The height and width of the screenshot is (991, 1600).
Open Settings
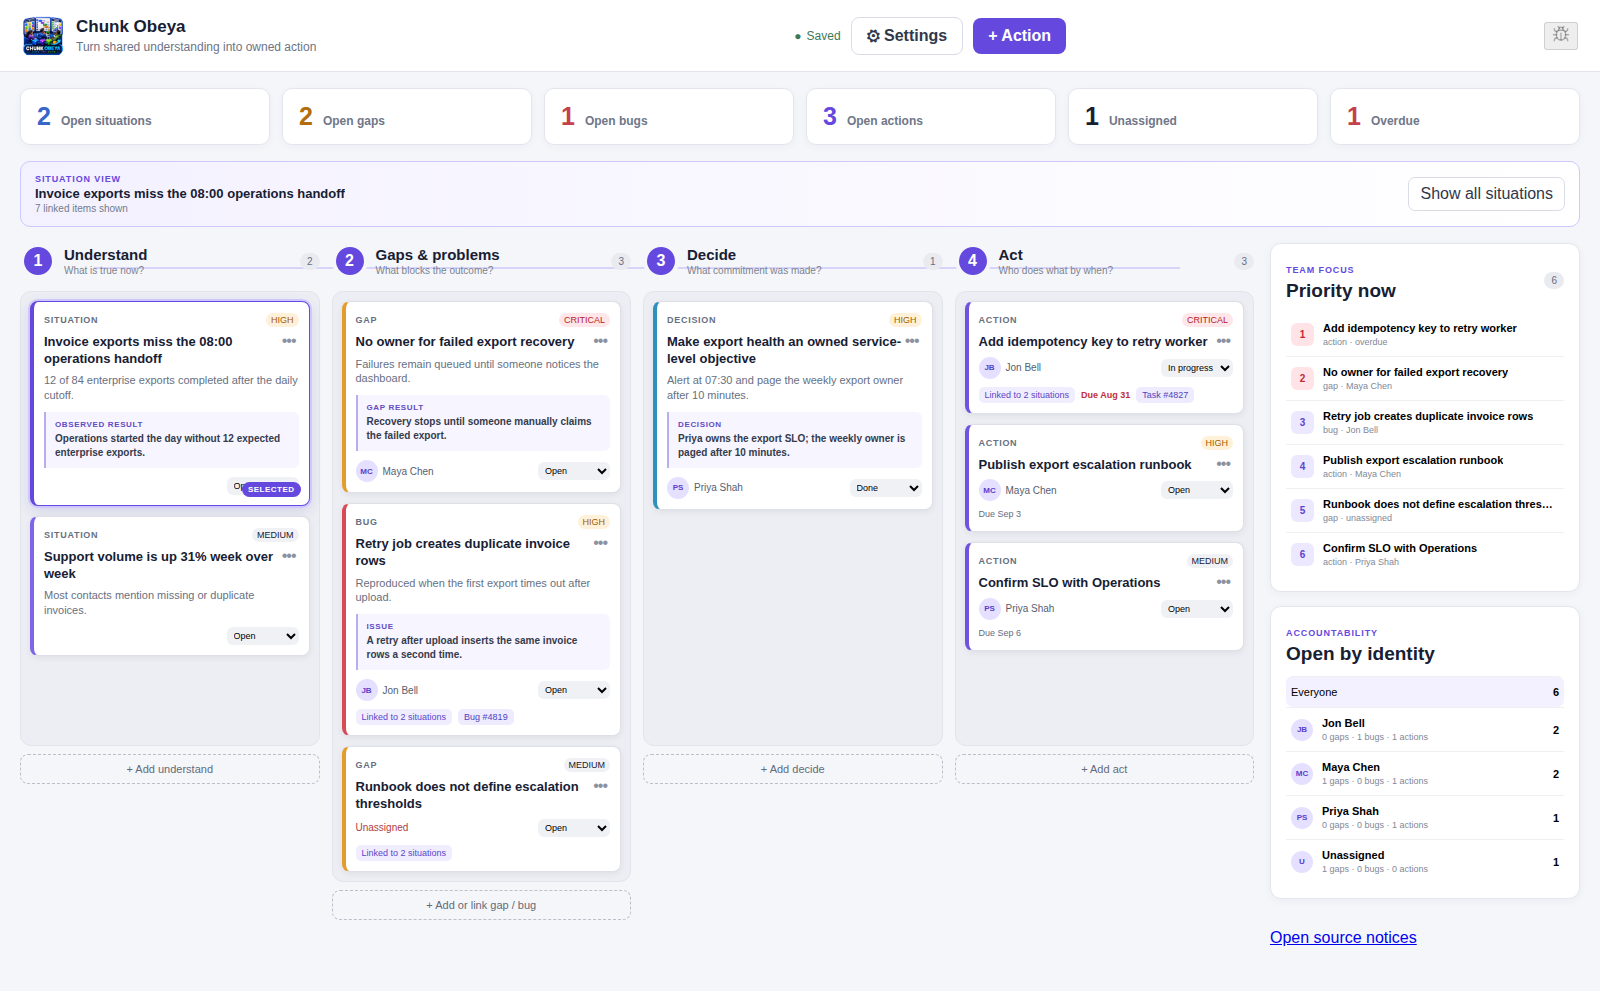click(x=907, y=36)
